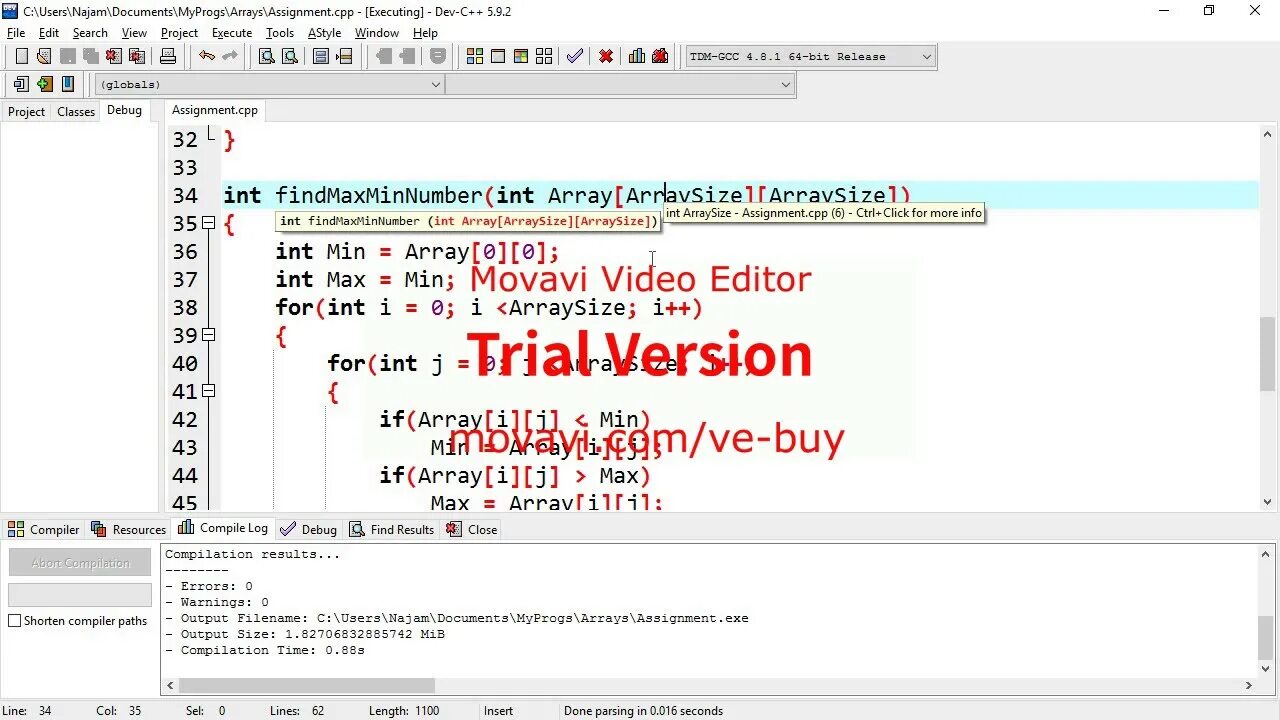This screenshot has height=720, width=1280.
Task: Click the Debug checkmark toolbar icon
Action: [x=575, y=56]
